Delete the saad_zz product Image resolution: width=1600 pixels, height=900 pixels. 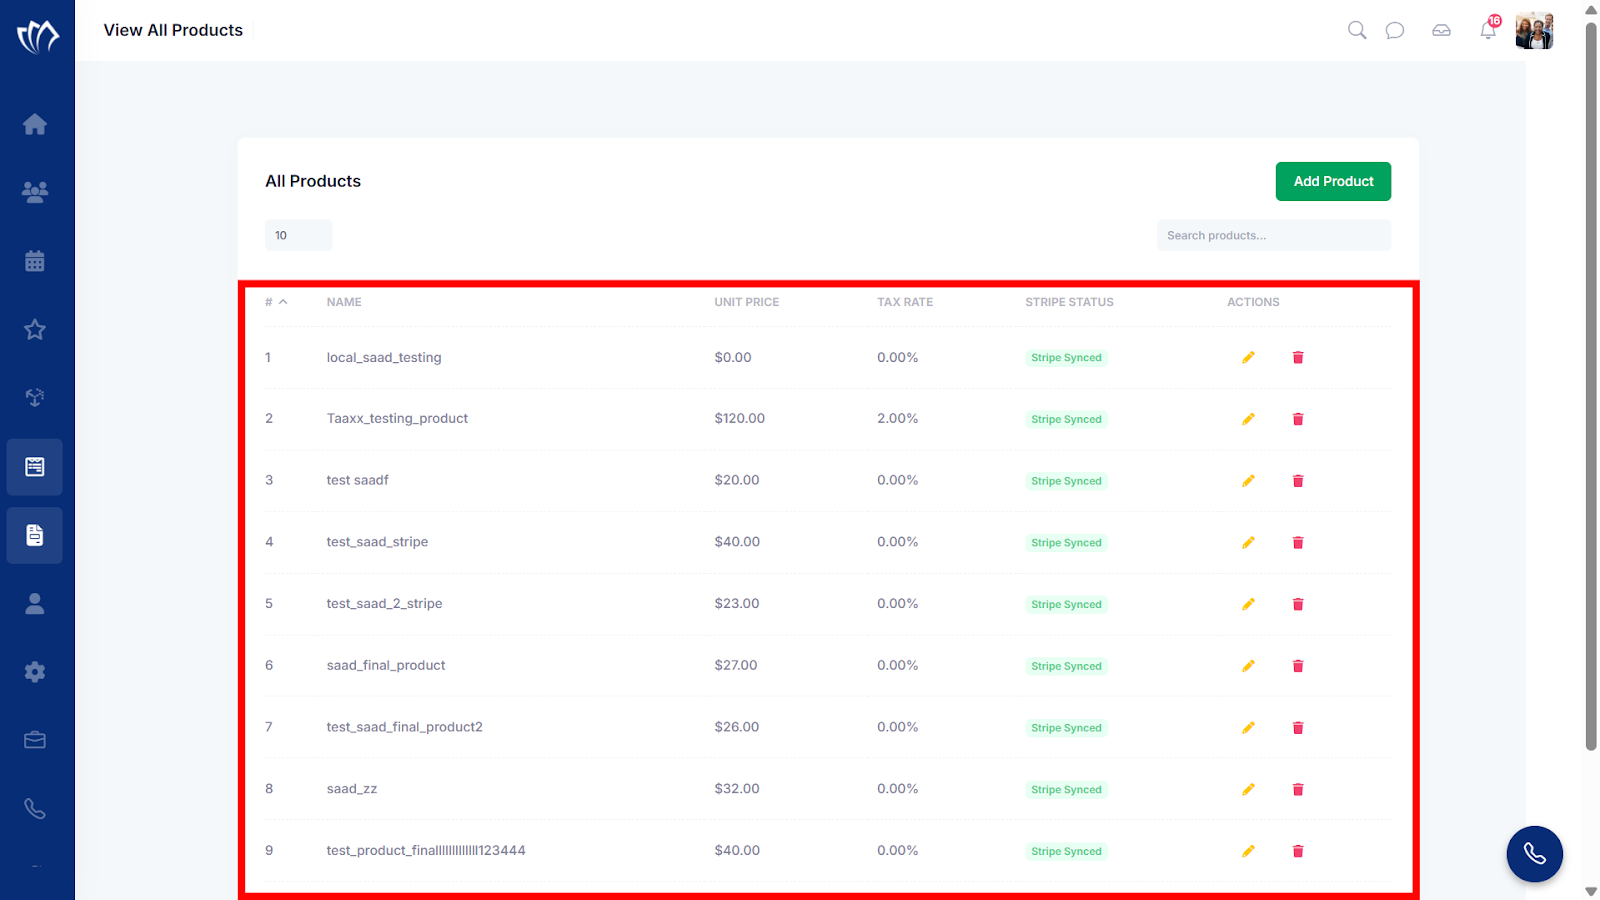(1298, 789)
